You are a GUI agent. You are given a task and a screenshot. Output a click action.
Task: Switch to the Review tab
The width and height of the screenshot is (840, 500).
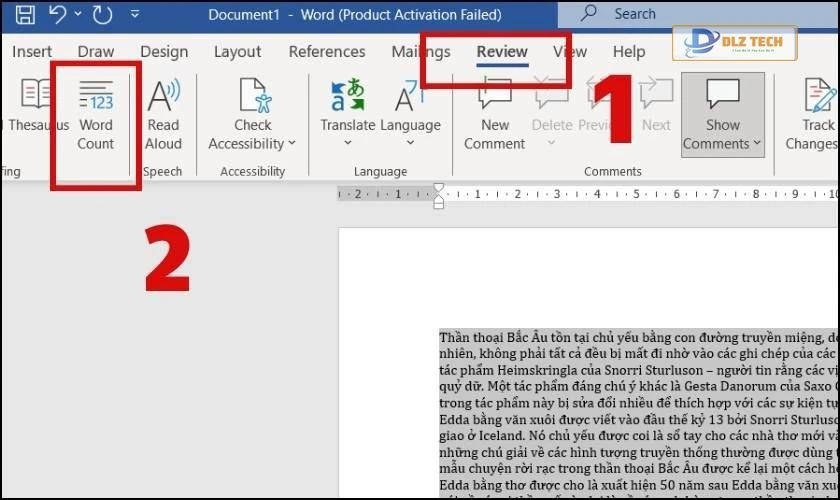point(502,52)
